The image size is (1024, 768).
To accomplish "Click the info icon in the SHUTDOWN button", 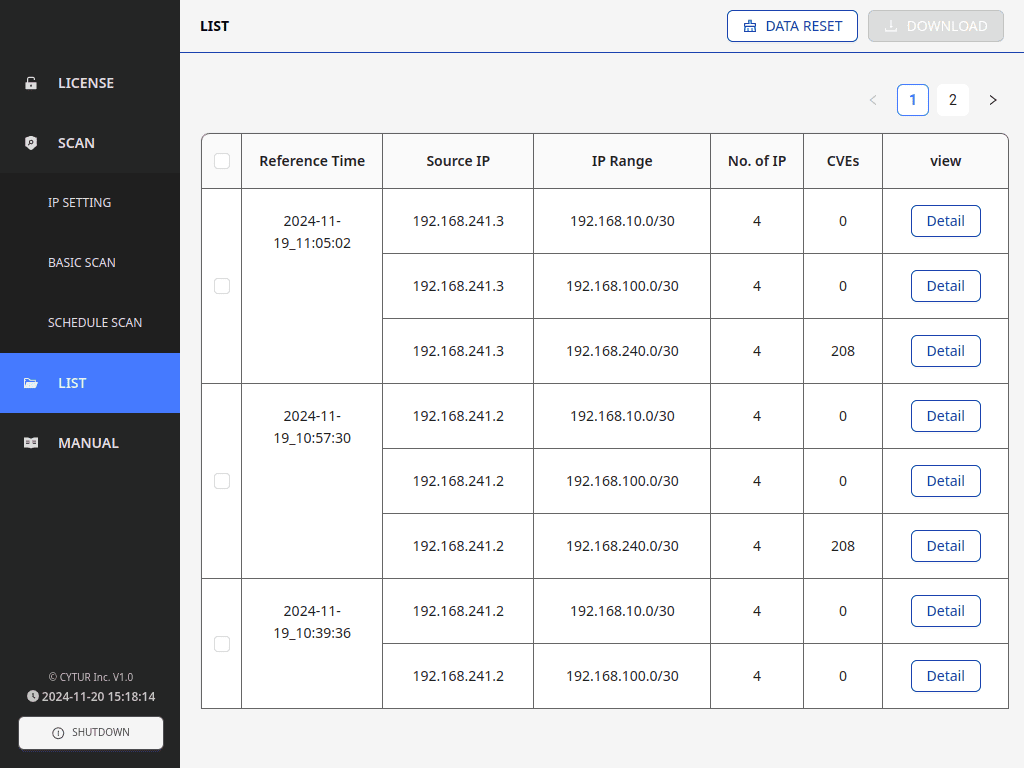I will [x=58, y=733].
